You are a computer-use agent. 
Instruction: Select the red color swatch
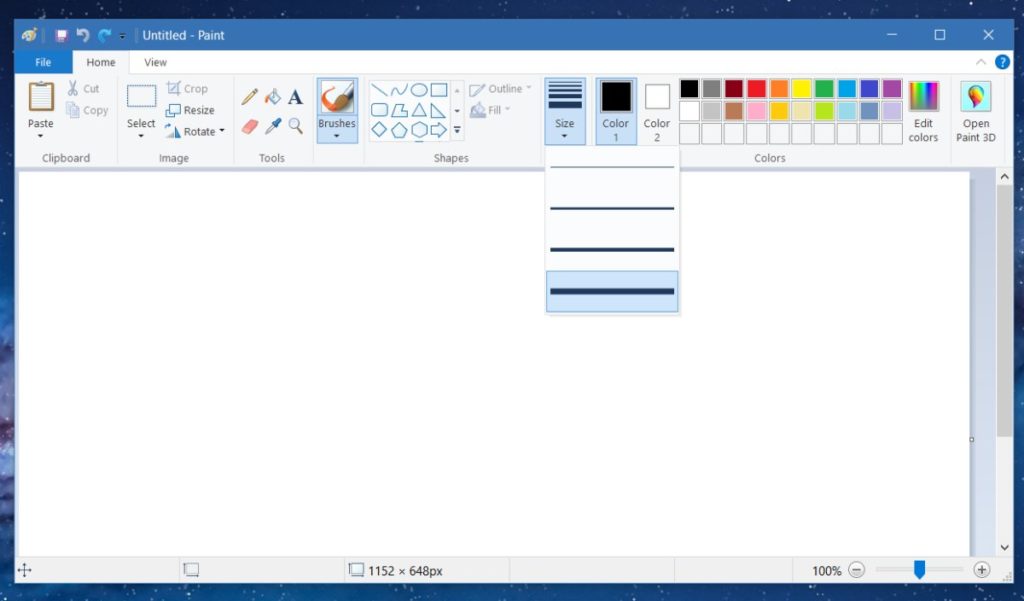[757, 87]
